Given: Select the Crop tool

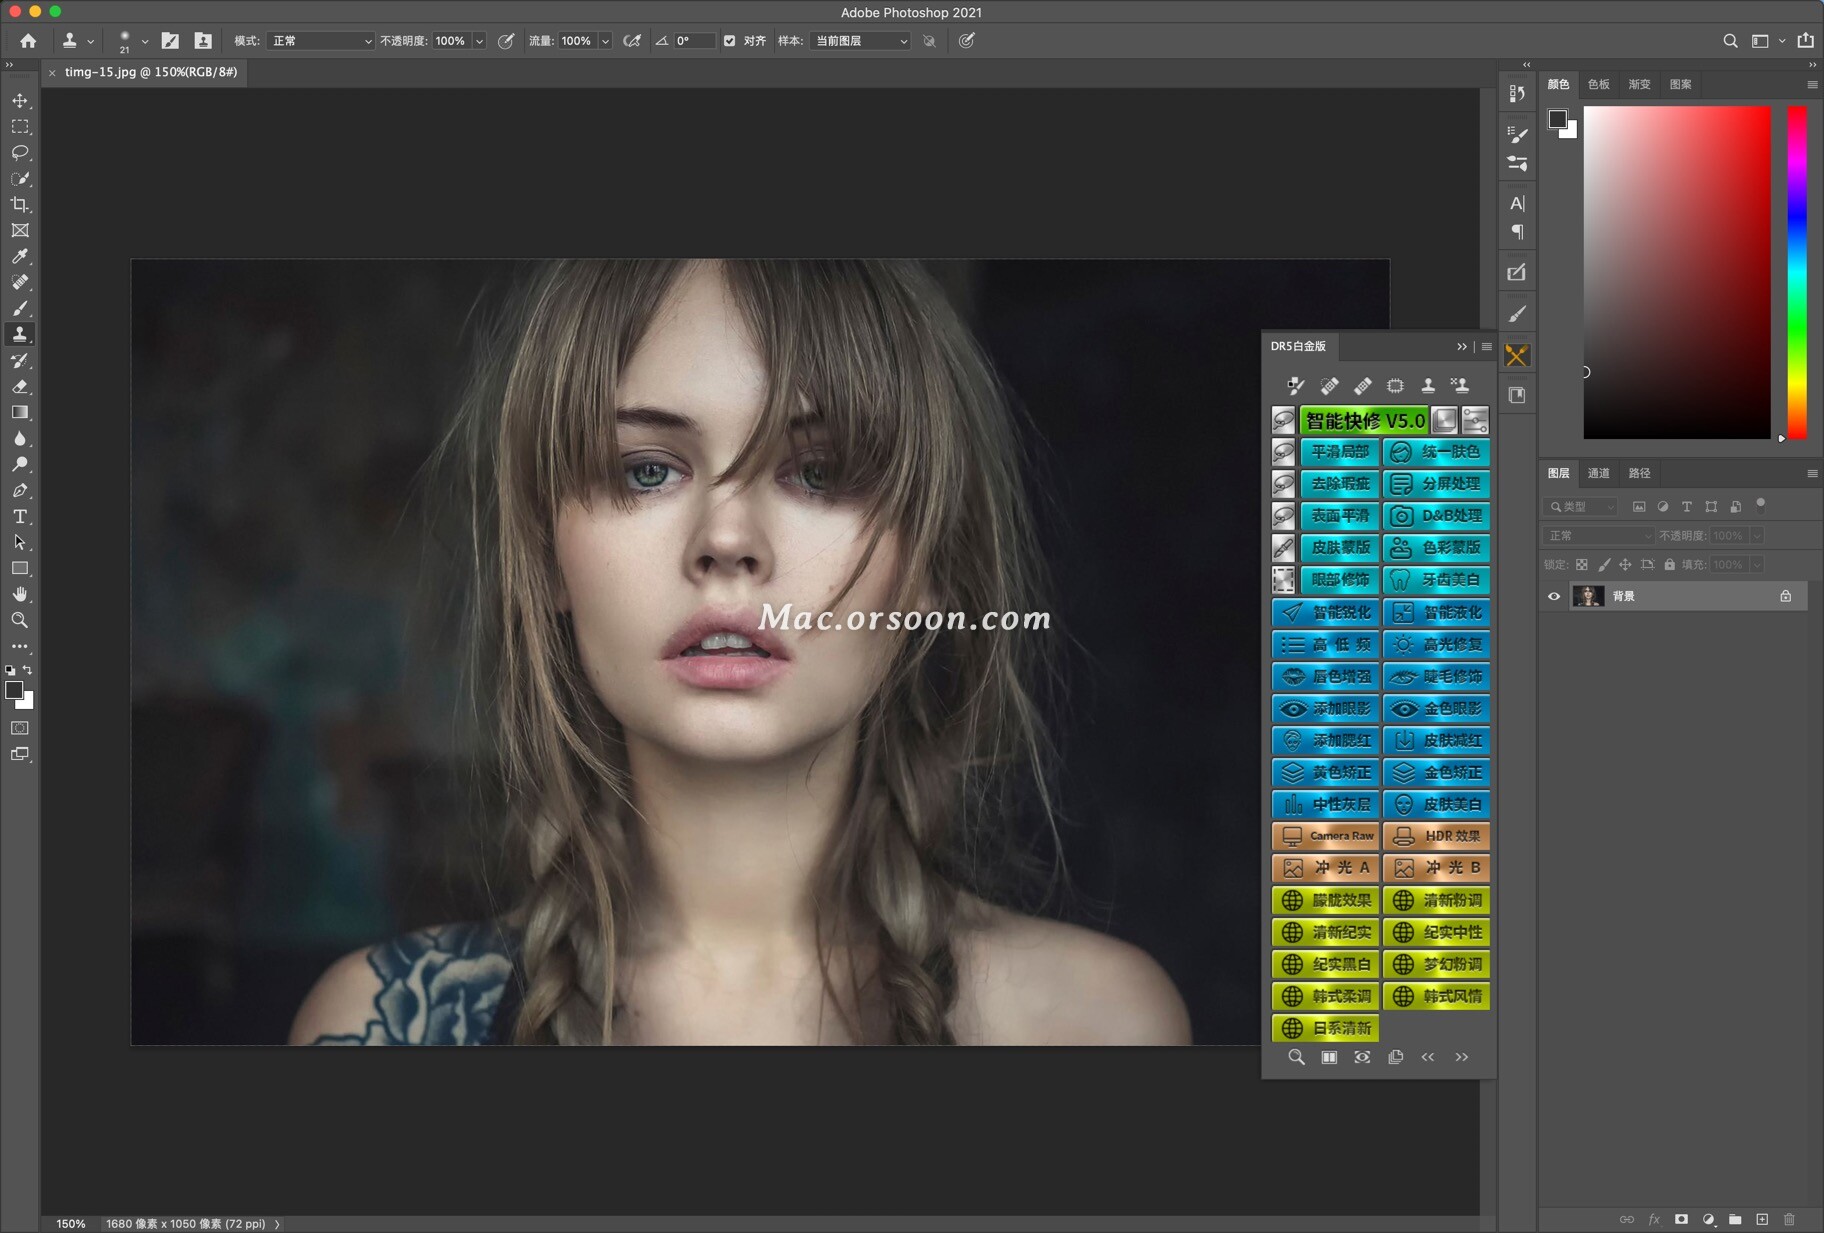Looking at the screenshot, I should 20,205.
